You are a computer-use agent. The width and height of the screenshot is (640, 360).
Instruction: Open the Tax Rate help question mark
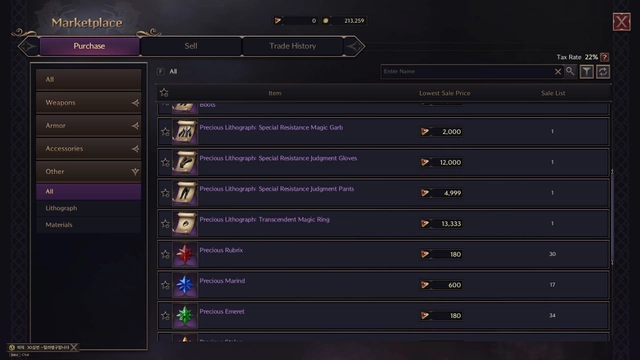click(x=604, y=57)
